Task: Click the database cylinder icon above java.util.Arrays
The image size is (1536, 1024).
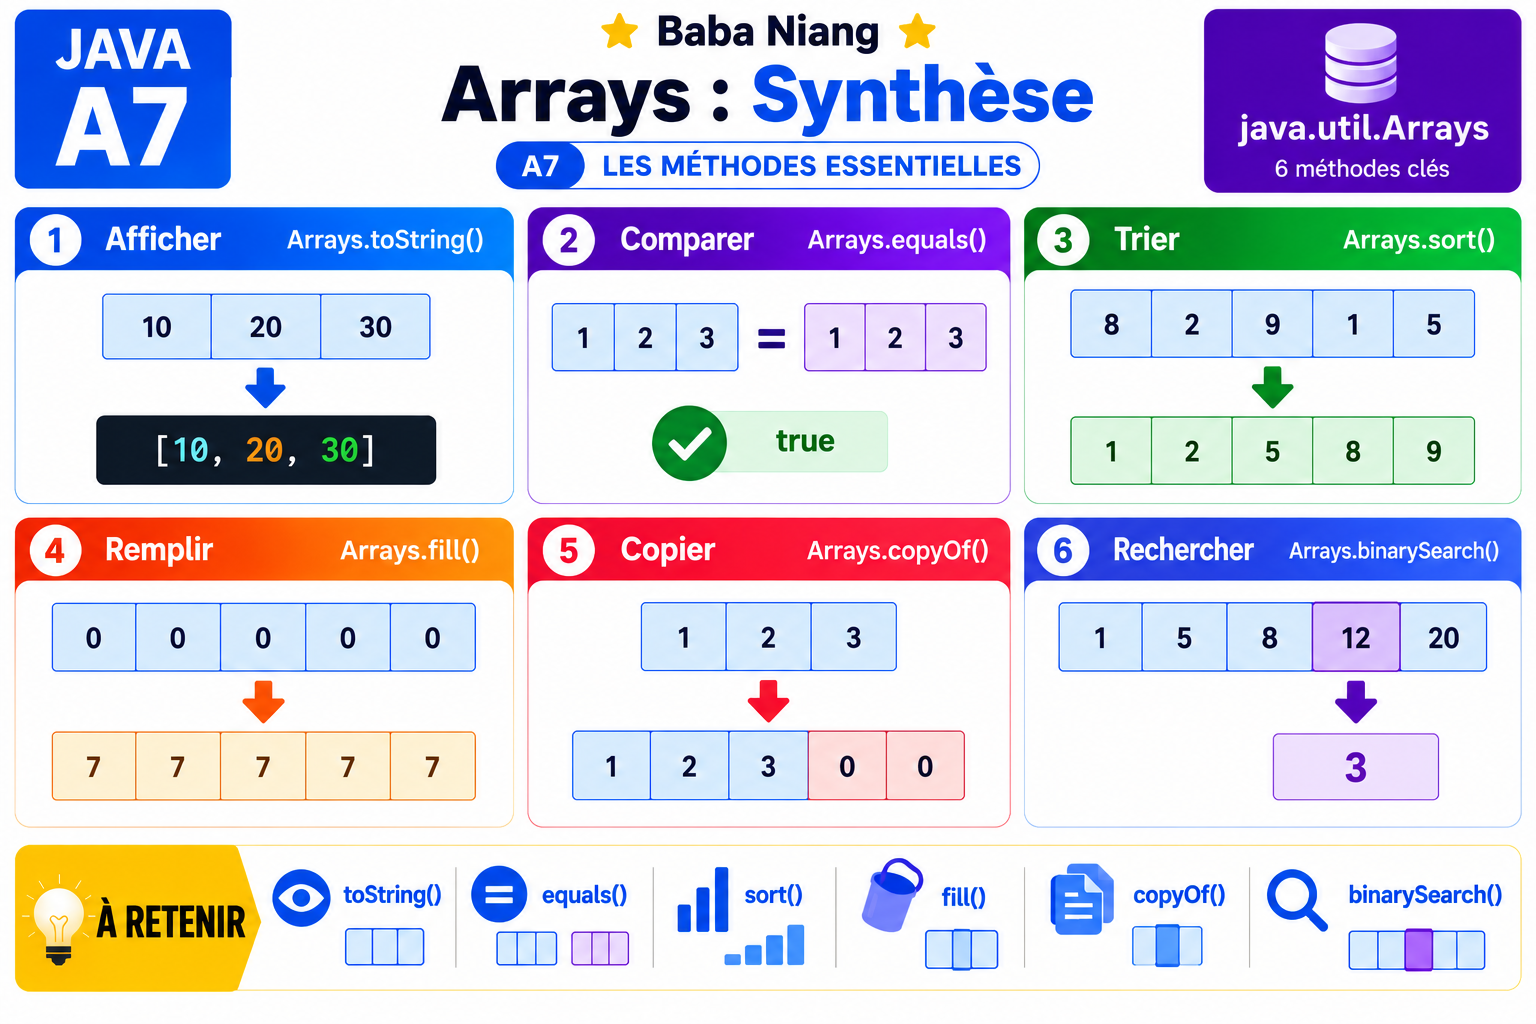Action: [1360, 63]
